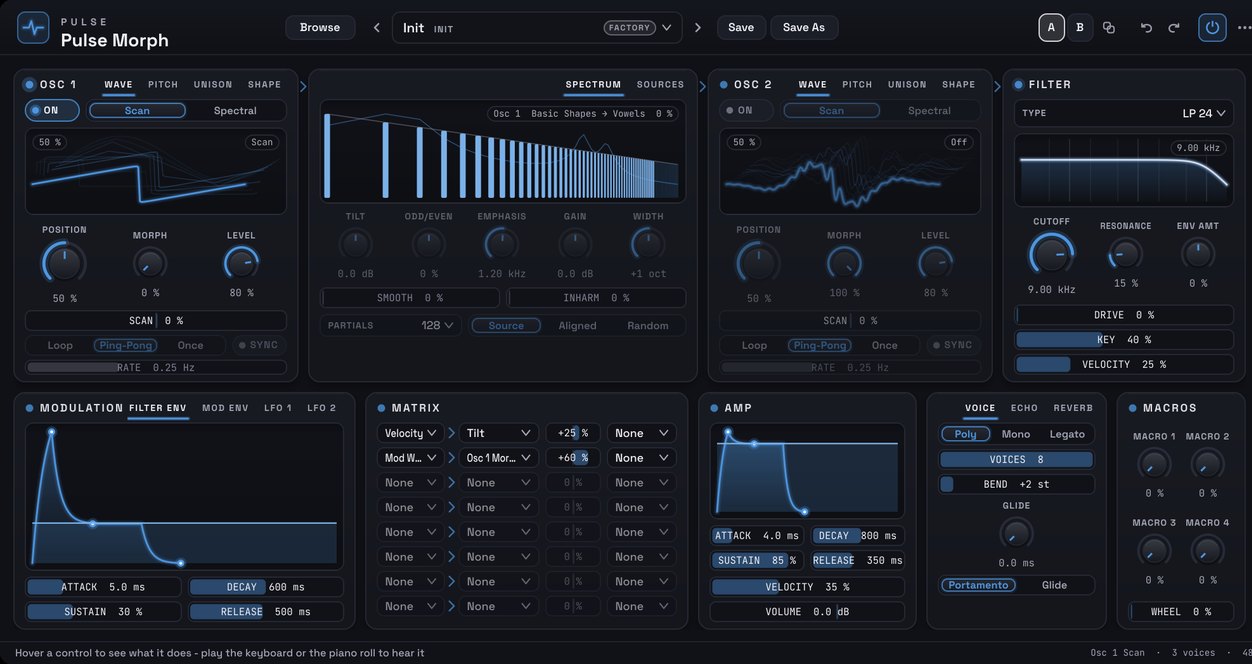Switch modulation view to LFO 1 tab

click(278, 408)
